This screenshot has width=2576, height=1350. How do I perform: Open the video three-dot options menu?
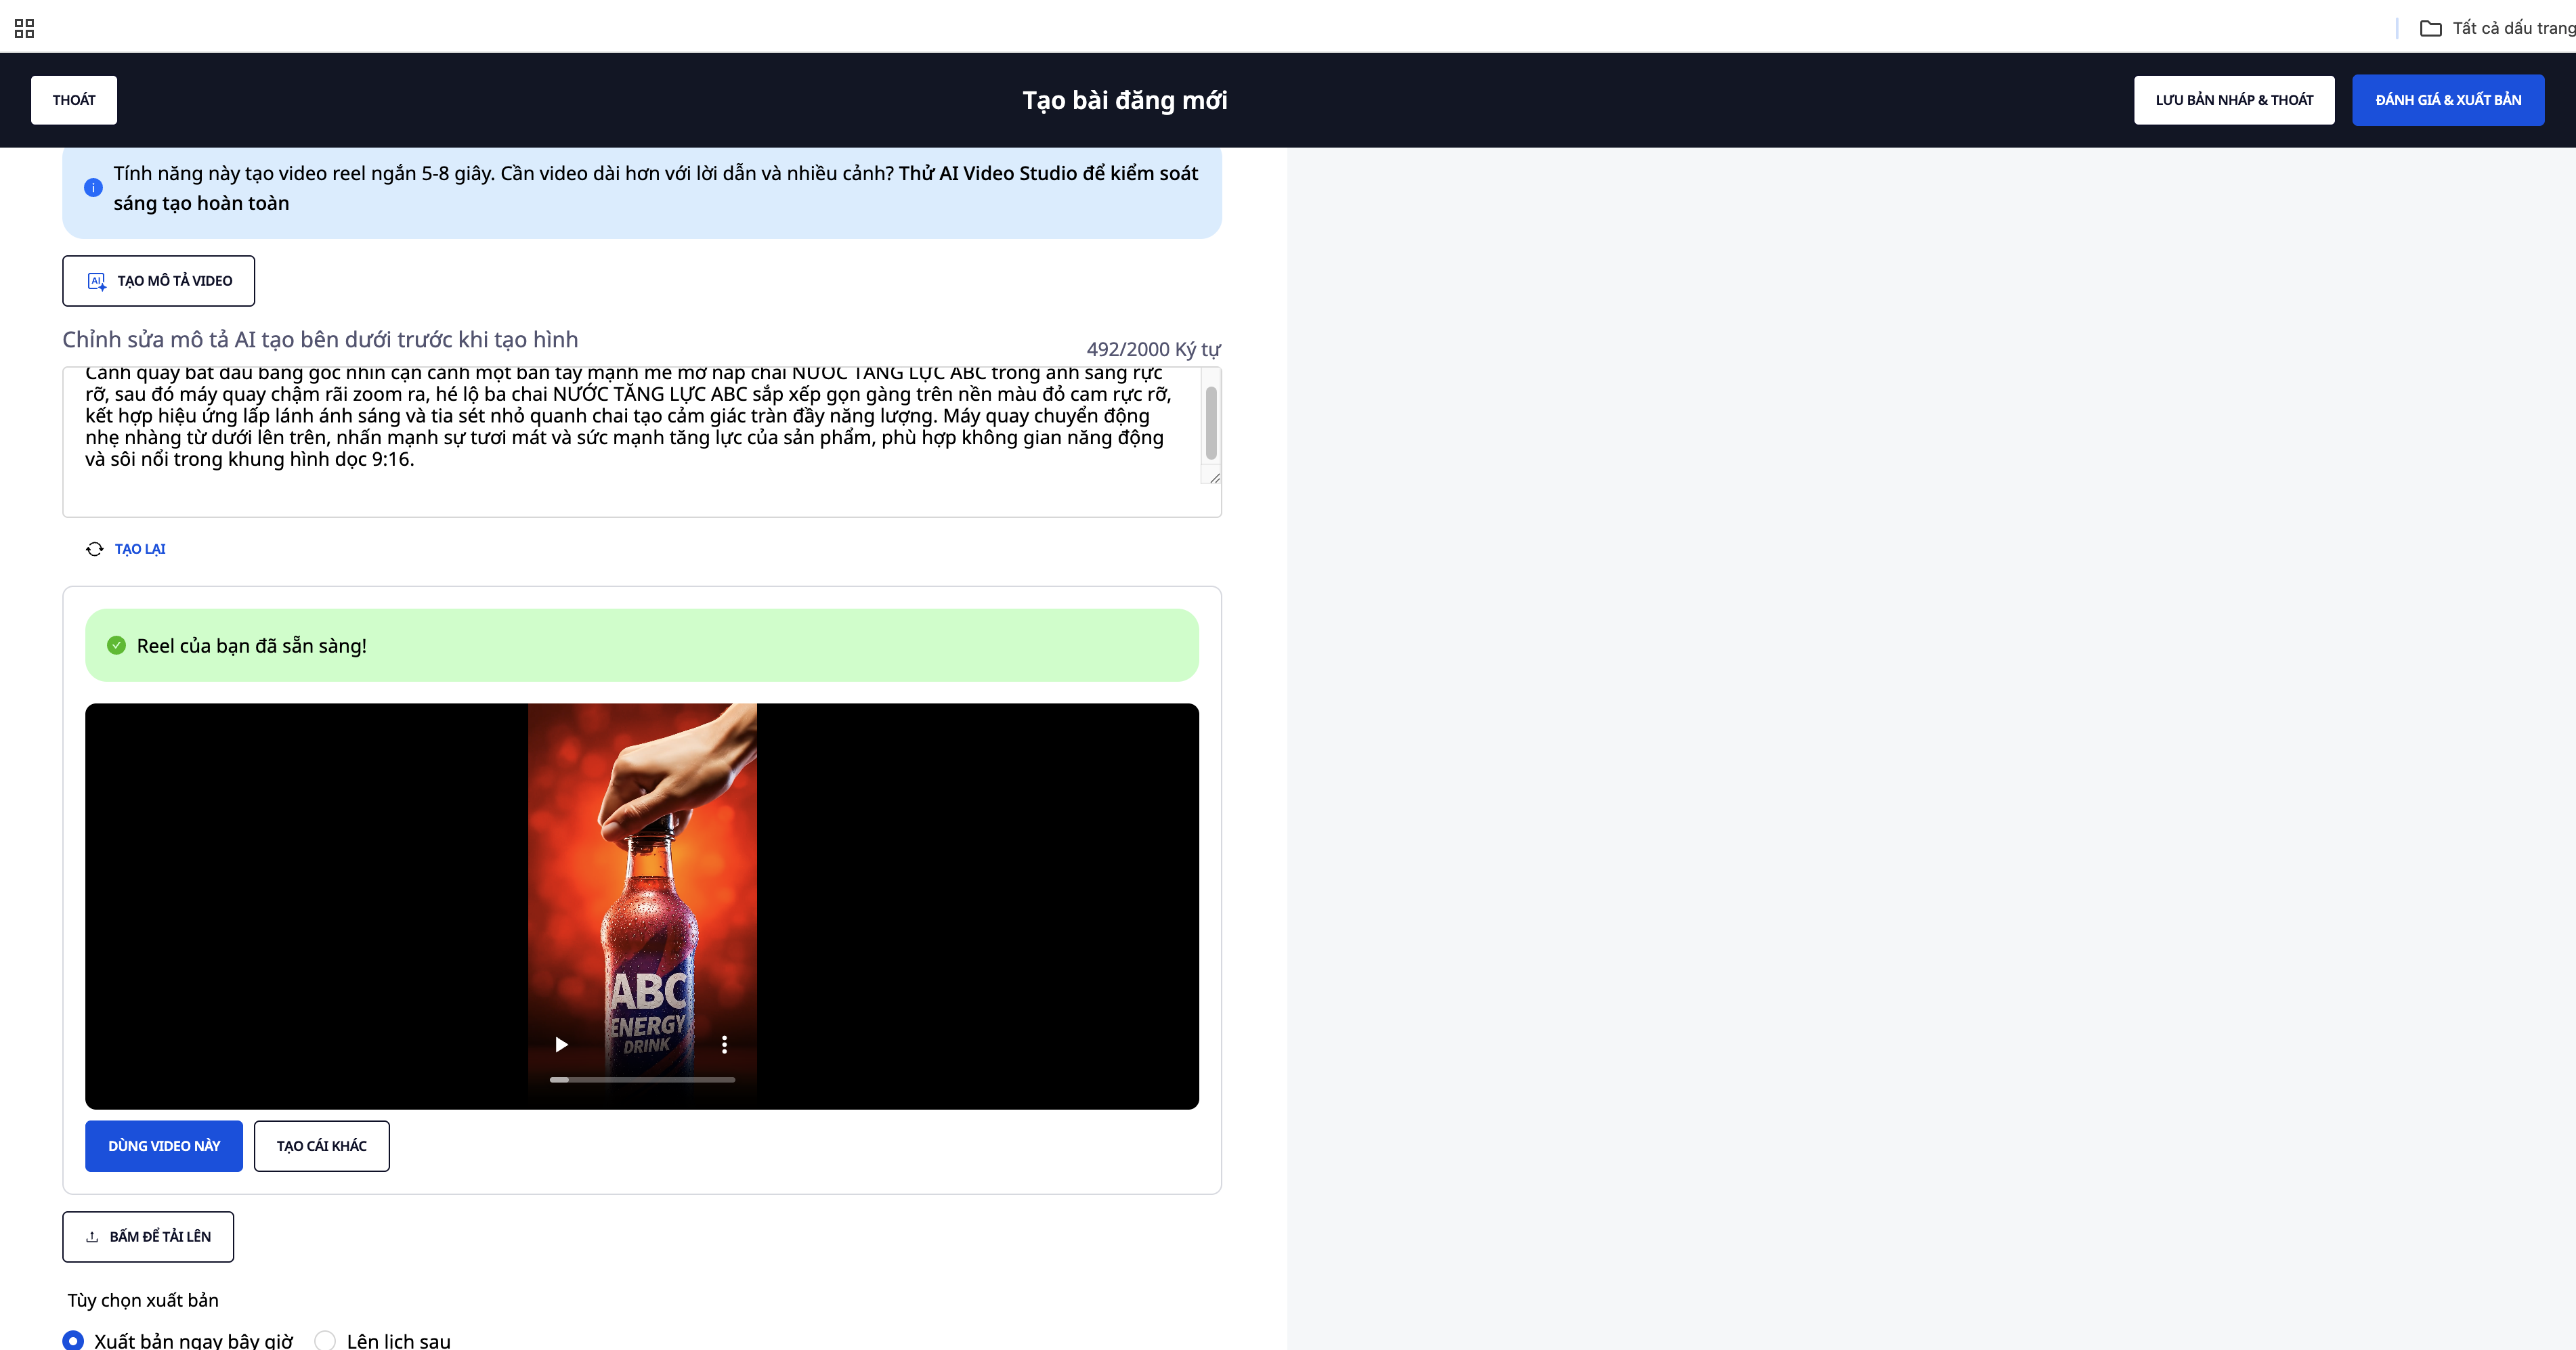(x=724, y=1045)
